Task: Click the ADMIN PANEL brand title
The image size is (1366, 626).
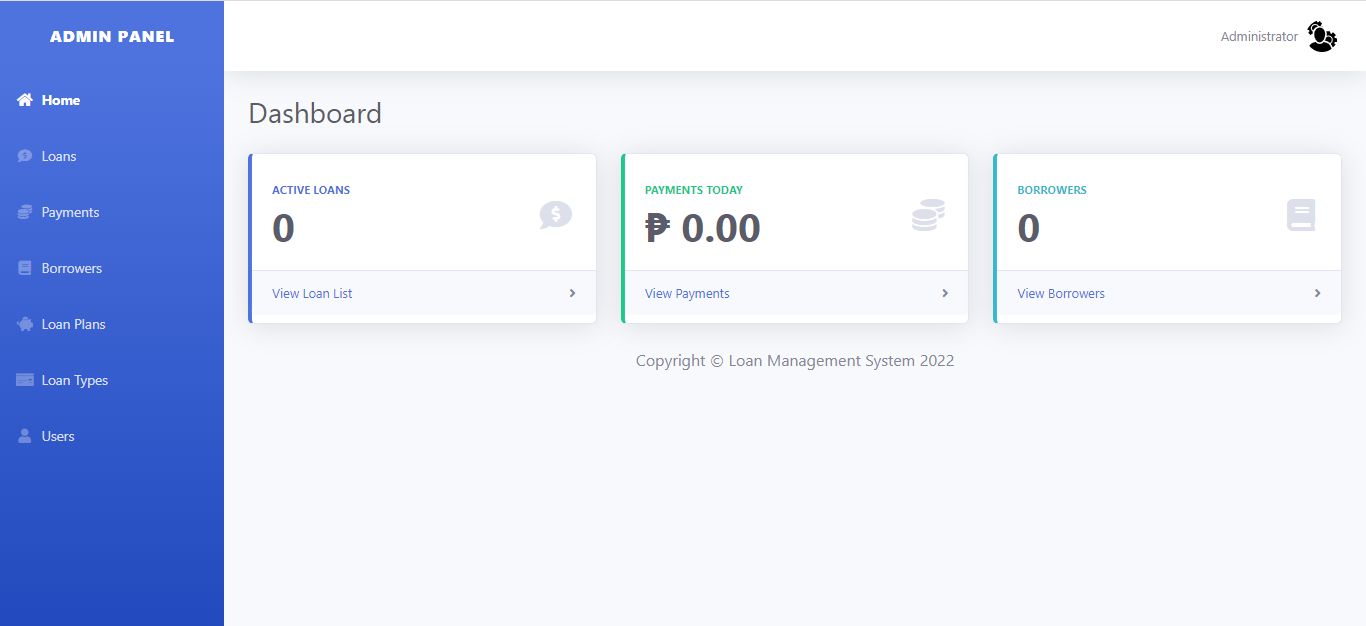Action: [x=112, y=37]
